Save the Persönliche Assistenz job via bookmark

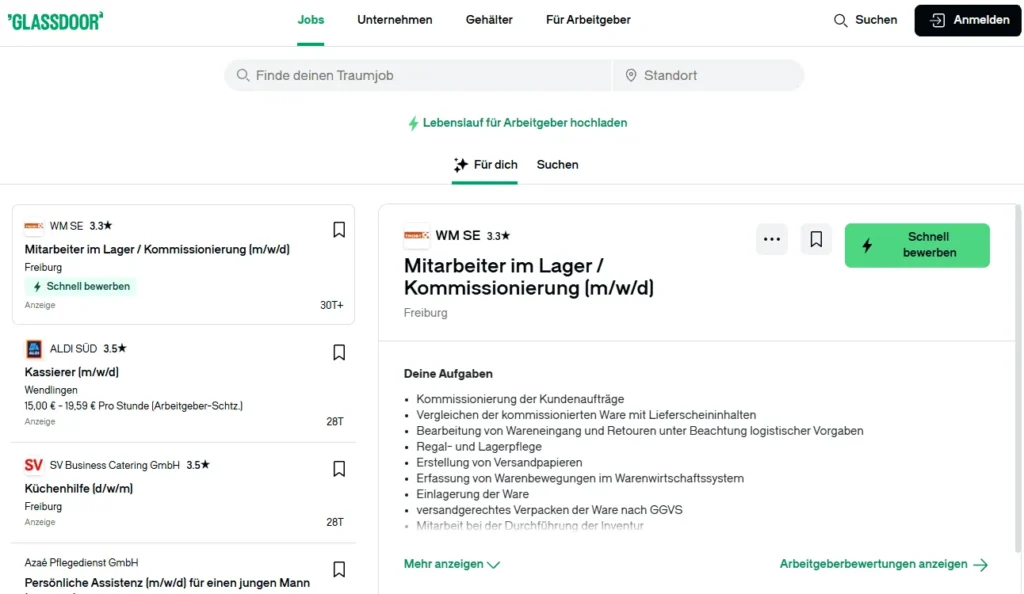pos(339,571)
